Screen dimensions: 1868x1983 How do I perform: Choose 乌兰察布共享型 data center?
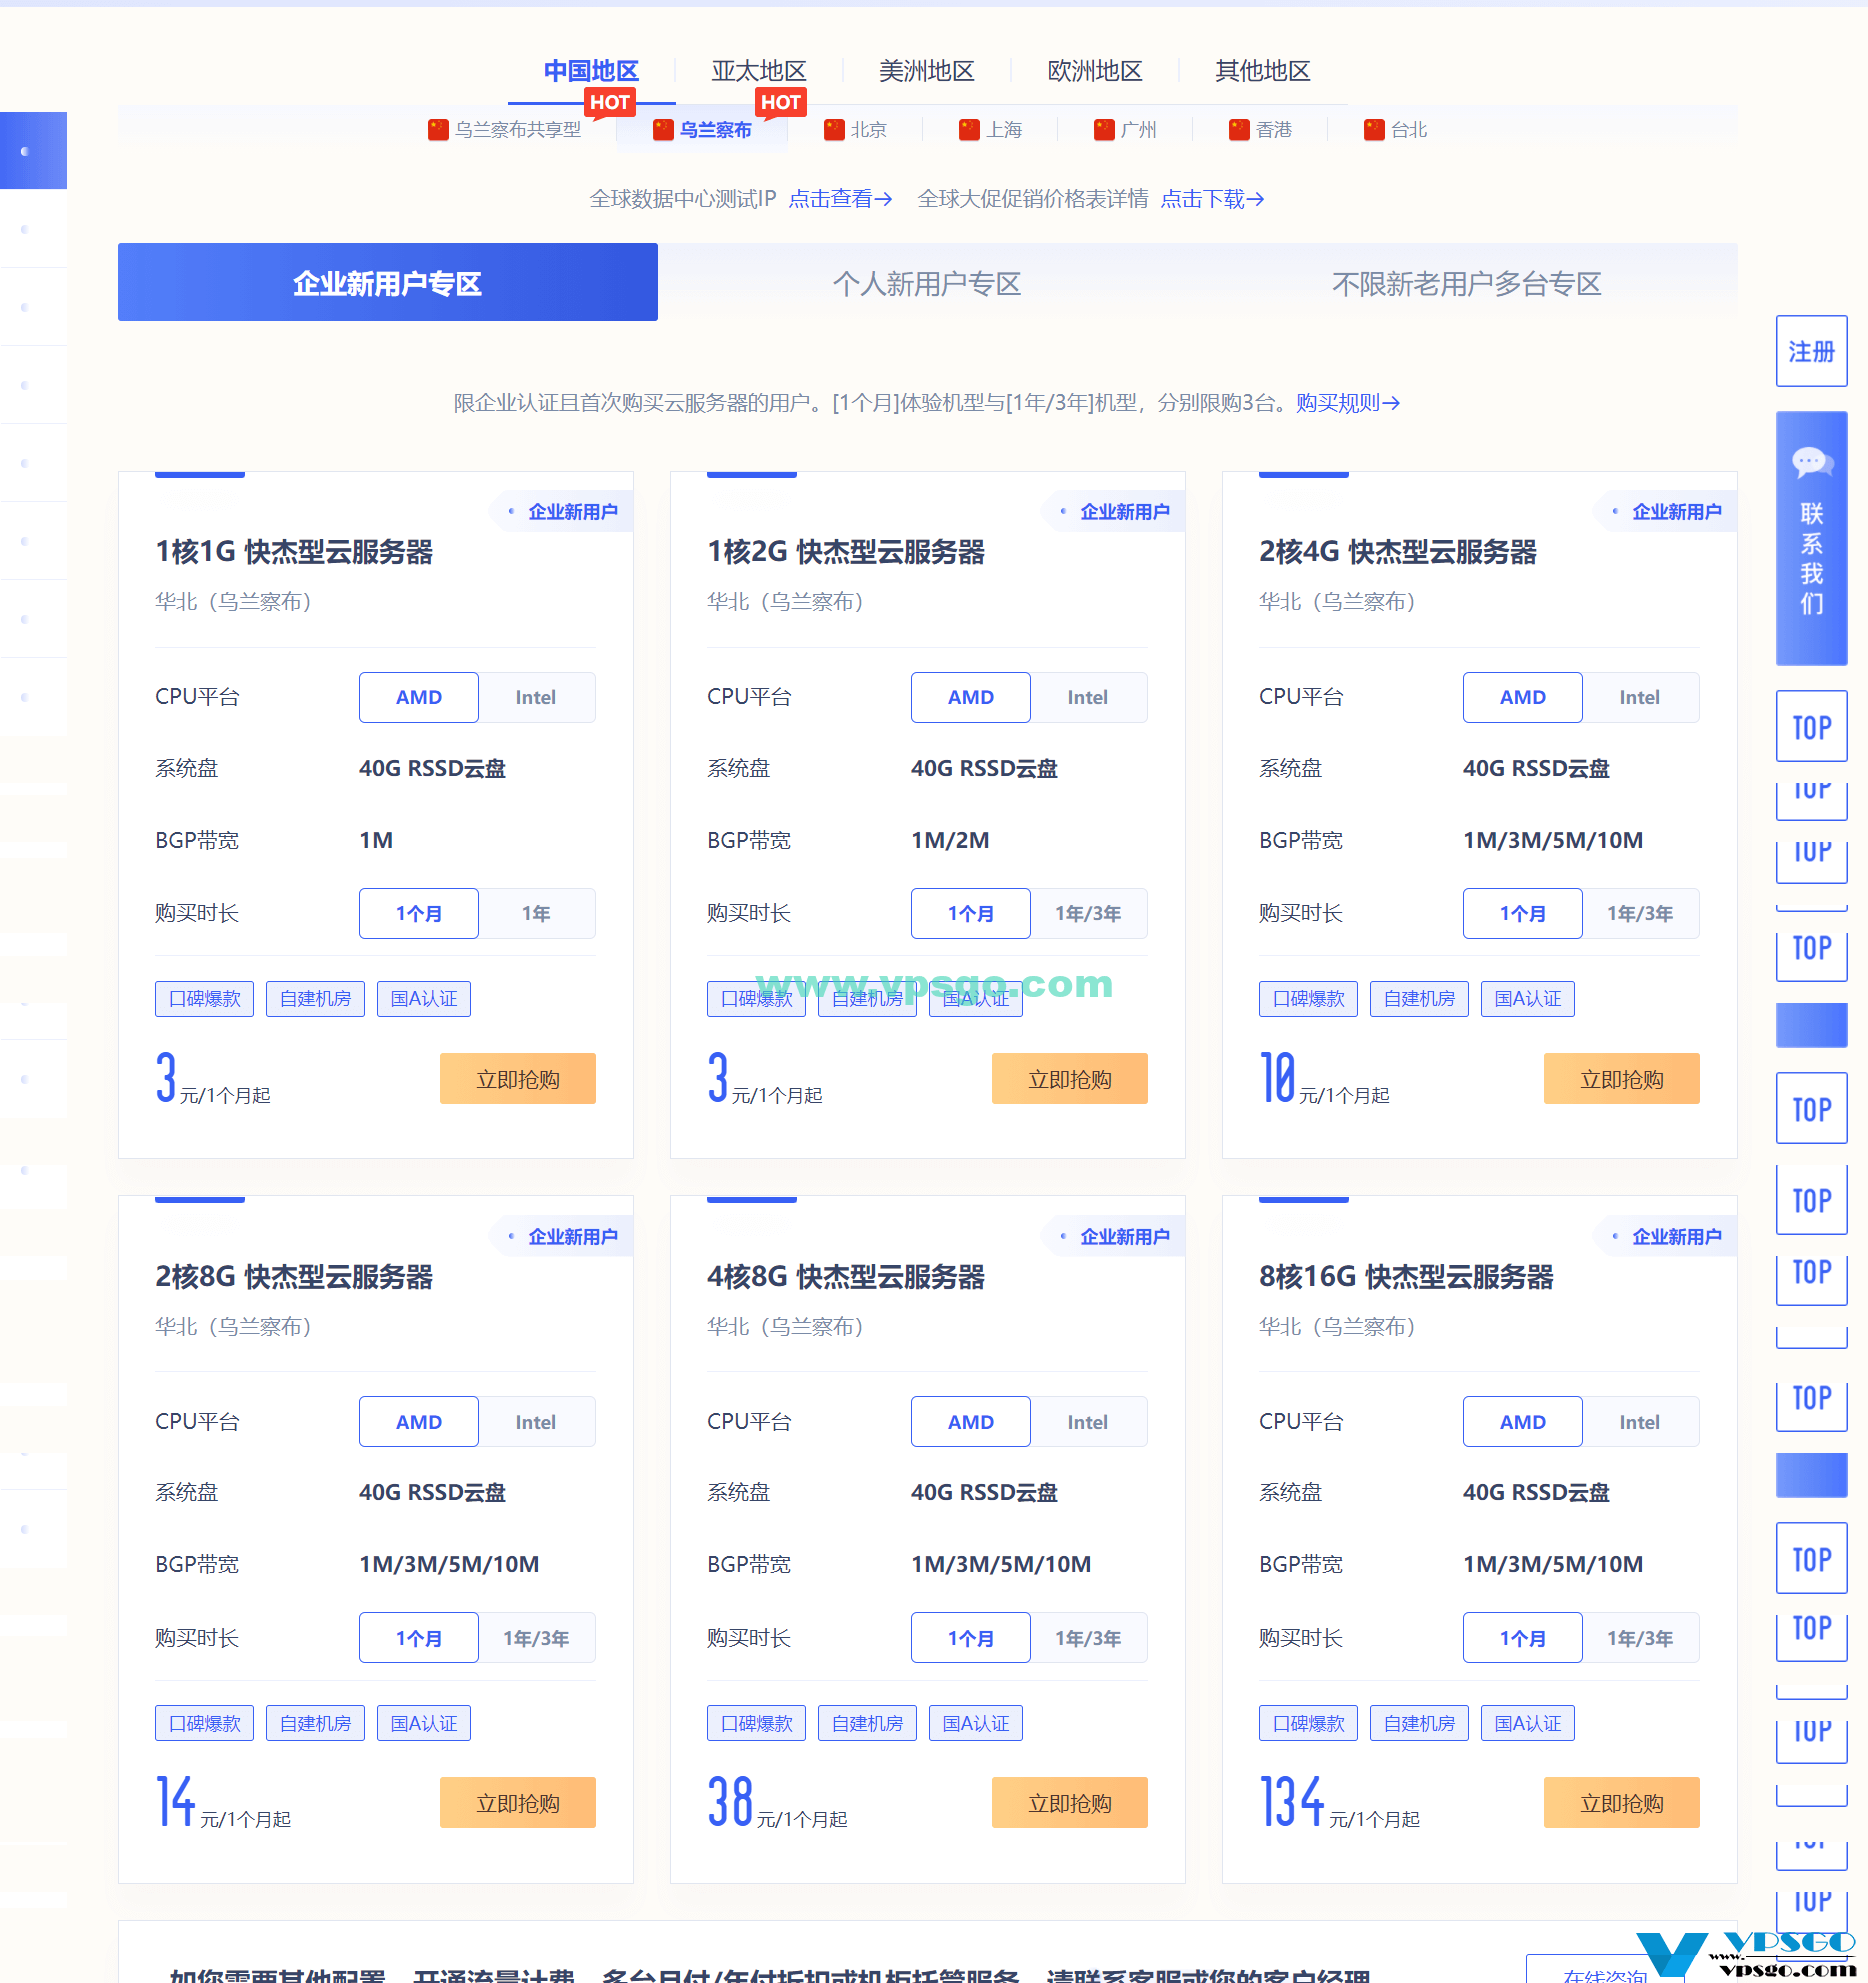click(505, 130)
